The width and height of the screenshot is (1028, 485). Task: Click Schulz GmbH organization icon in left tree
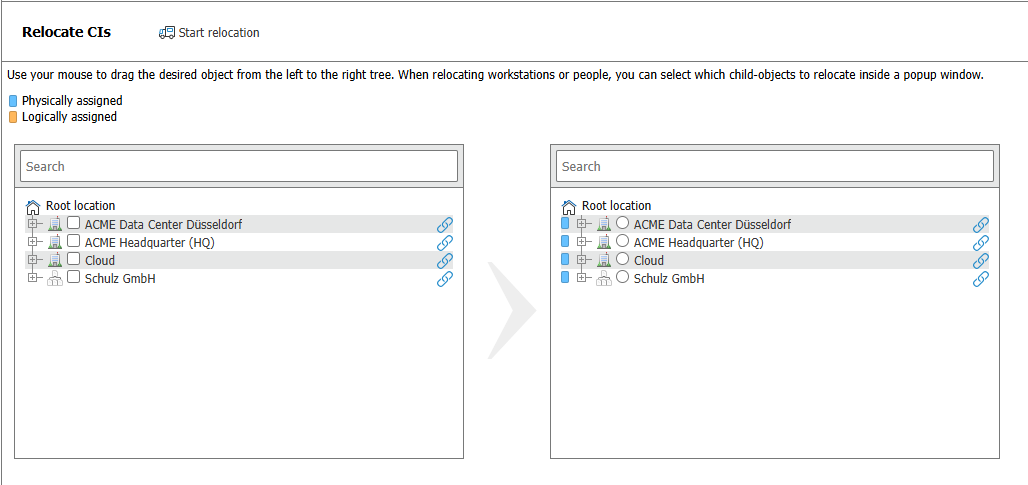(54, 279)
